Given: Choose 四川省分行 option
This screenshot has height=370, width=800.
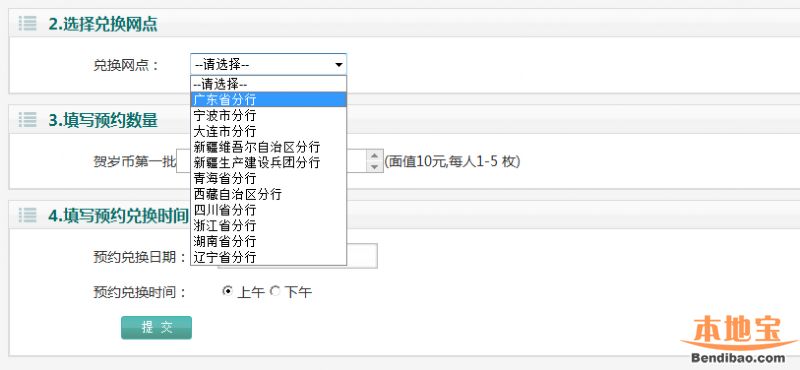Looking at the screenshot, I should (268, 210).
